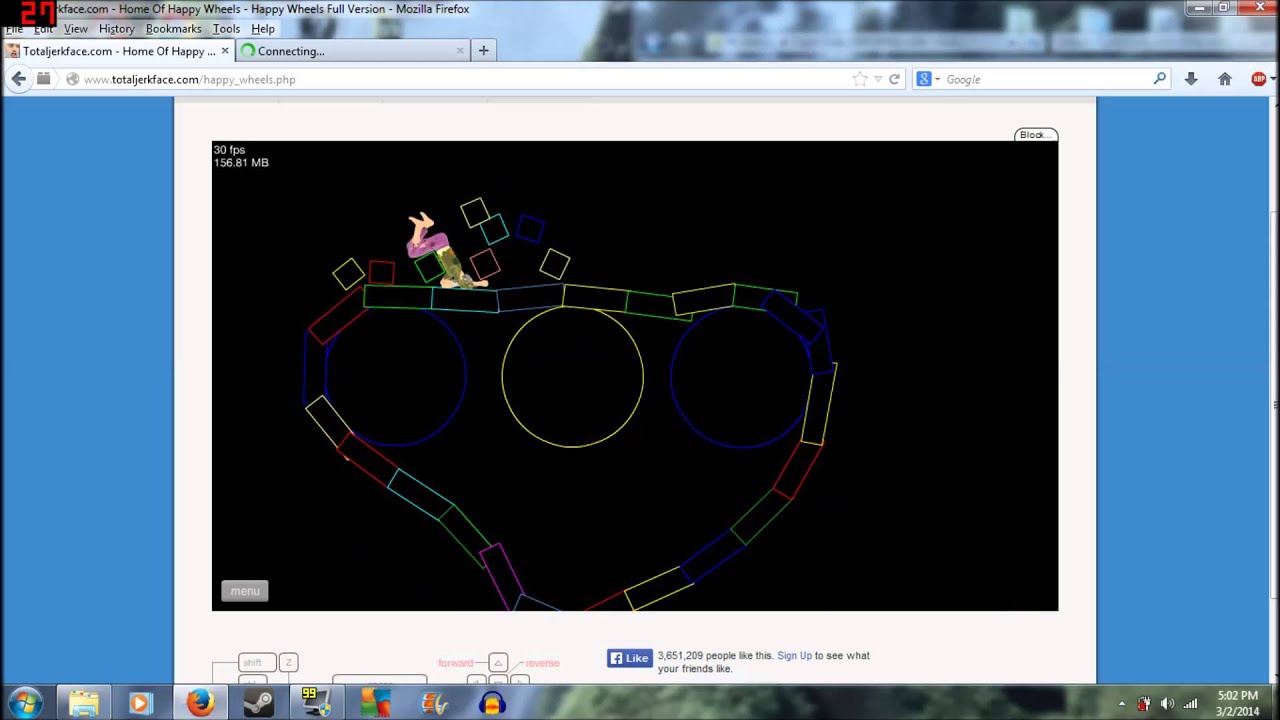Reload the Happy Wheels page
The image size is (1280, 720).
pyautogui.click(x=894, y=79)
